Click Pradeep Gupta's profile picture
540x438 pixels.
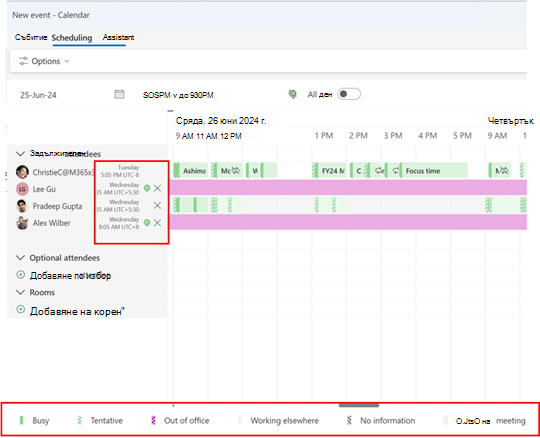[x=22, y=206]
